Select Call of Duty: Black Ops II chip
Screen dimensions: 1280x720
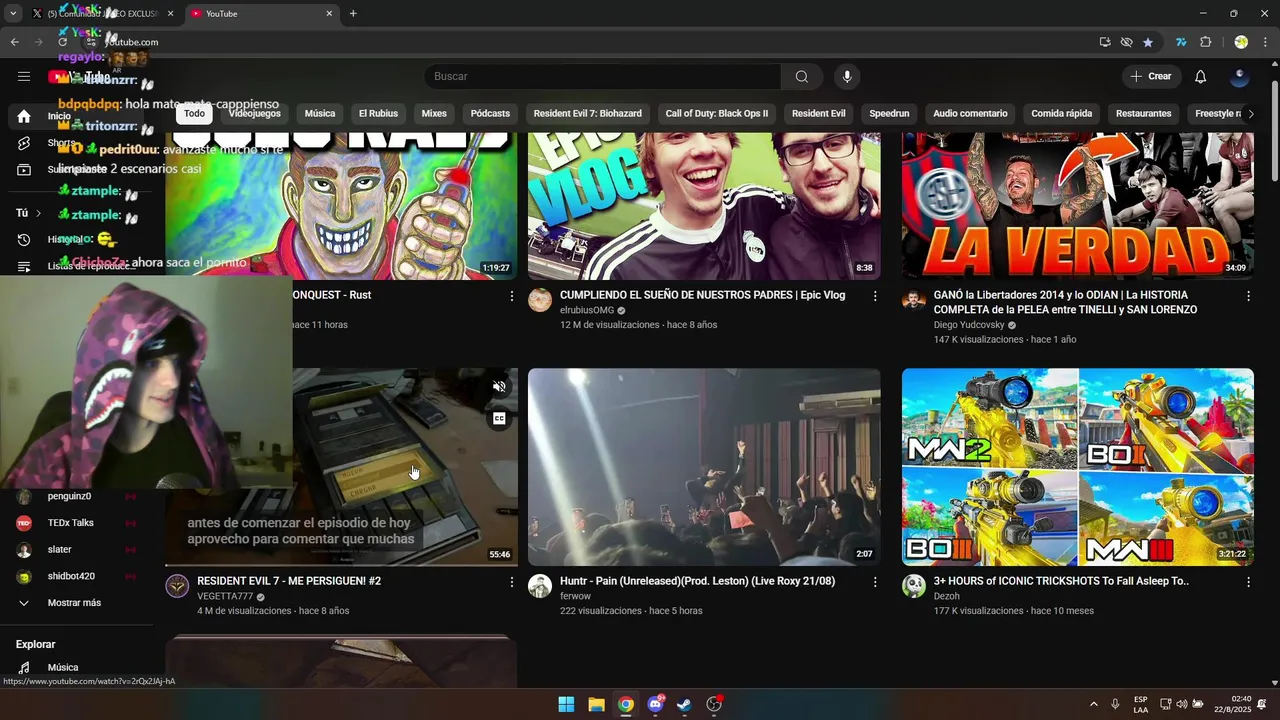[717, 114]
